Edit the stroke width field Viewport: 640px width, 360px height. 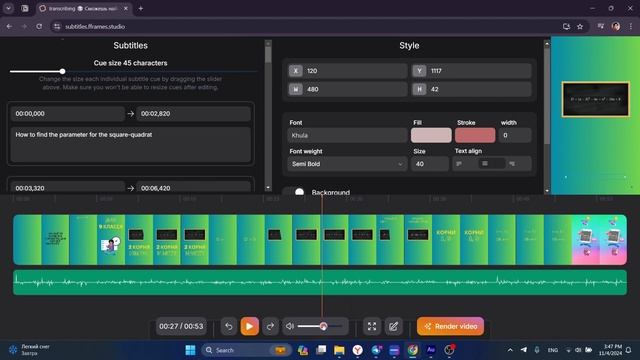(x=515, y=135)
